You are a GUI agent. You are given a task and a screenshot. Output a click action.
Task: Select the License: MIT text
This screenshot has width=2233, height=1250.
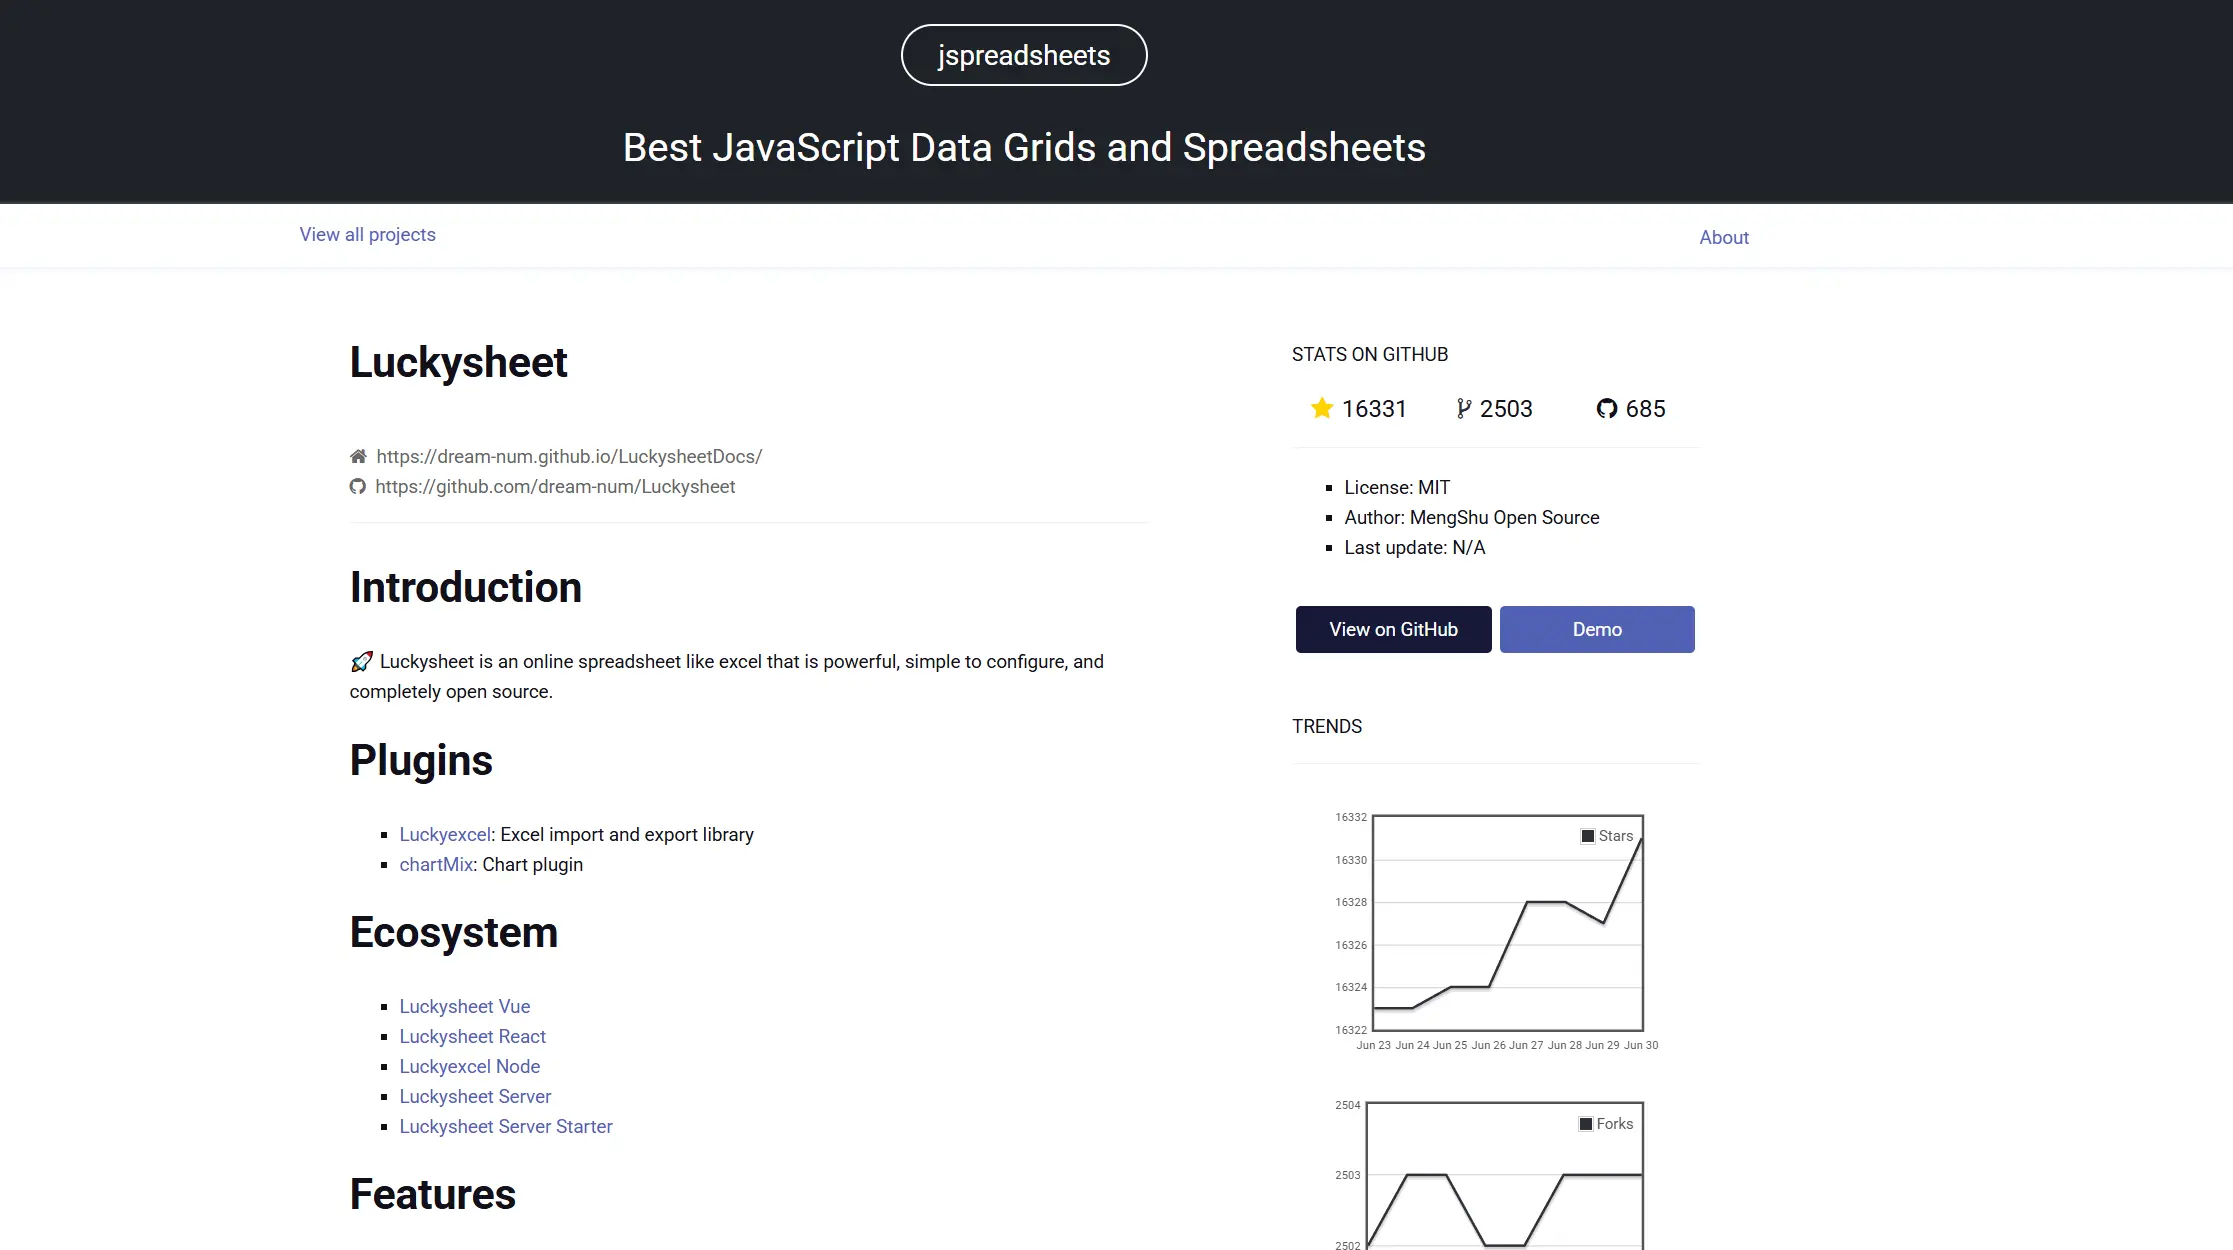tap(1397, 487)
